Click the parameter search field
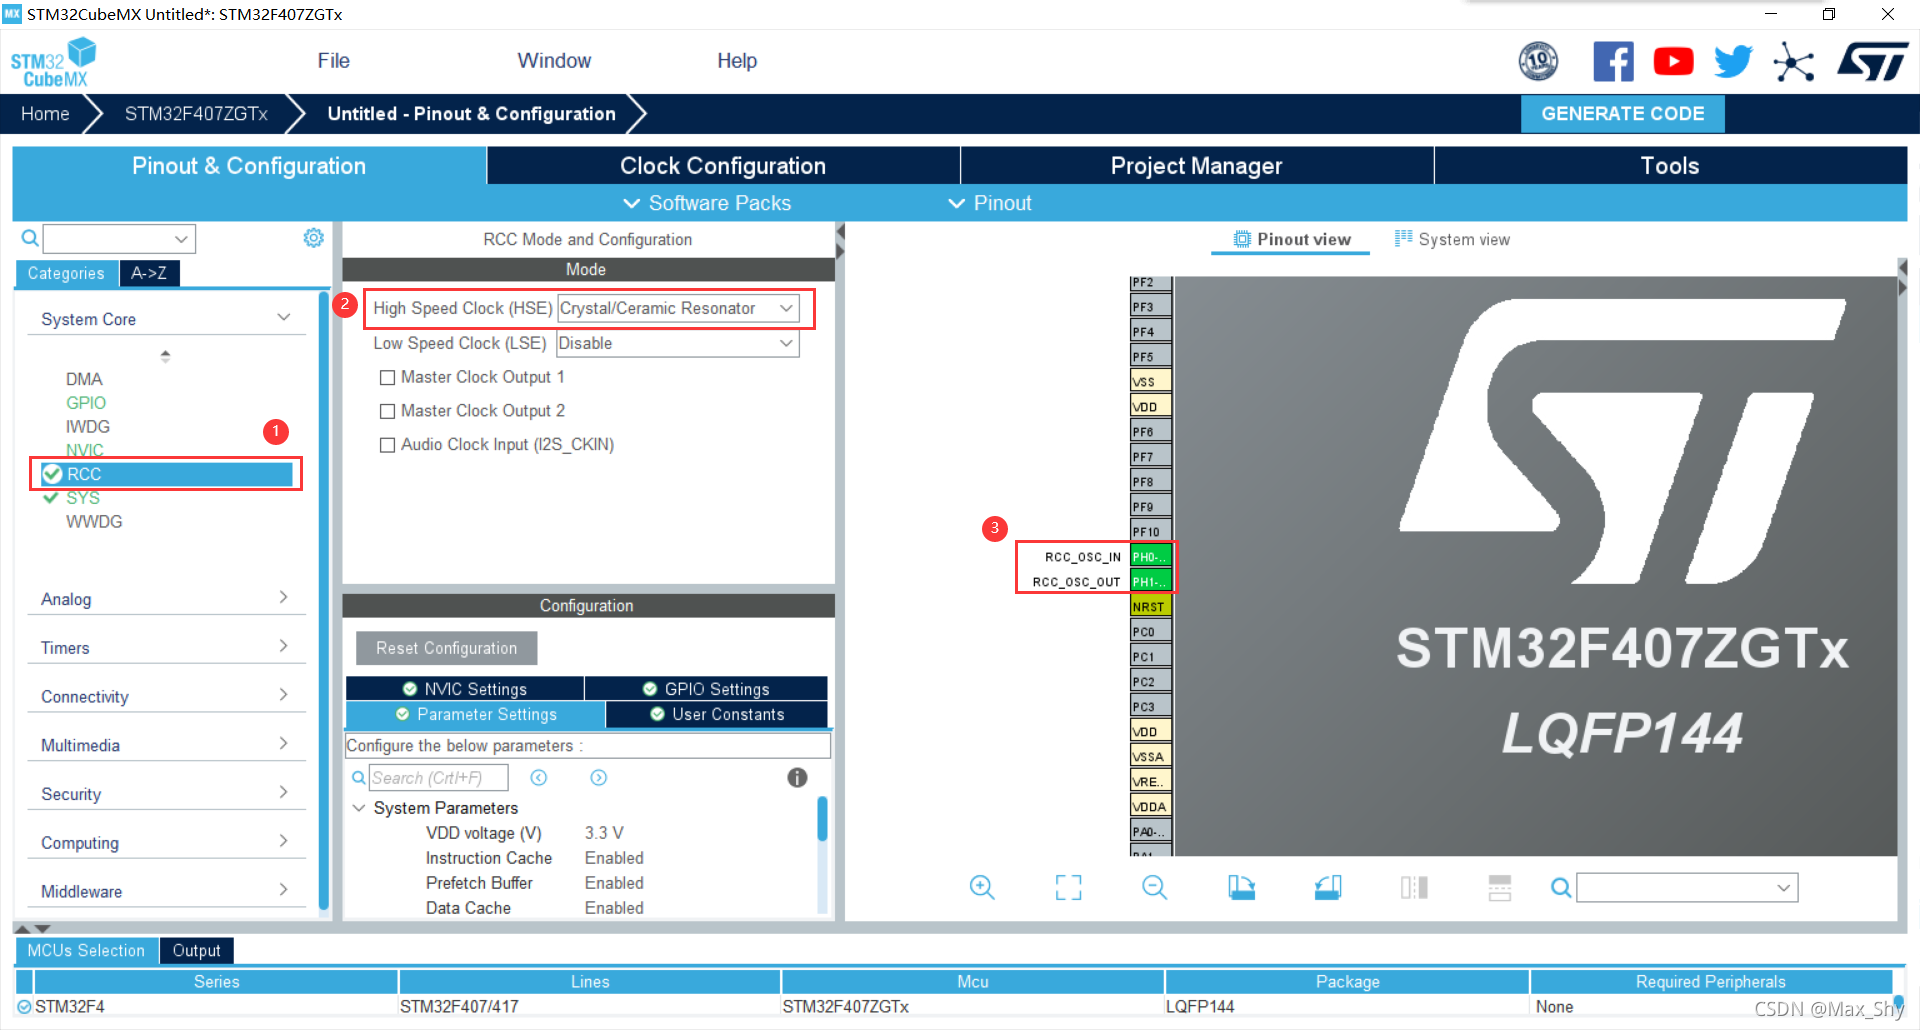 click(439, 778)
